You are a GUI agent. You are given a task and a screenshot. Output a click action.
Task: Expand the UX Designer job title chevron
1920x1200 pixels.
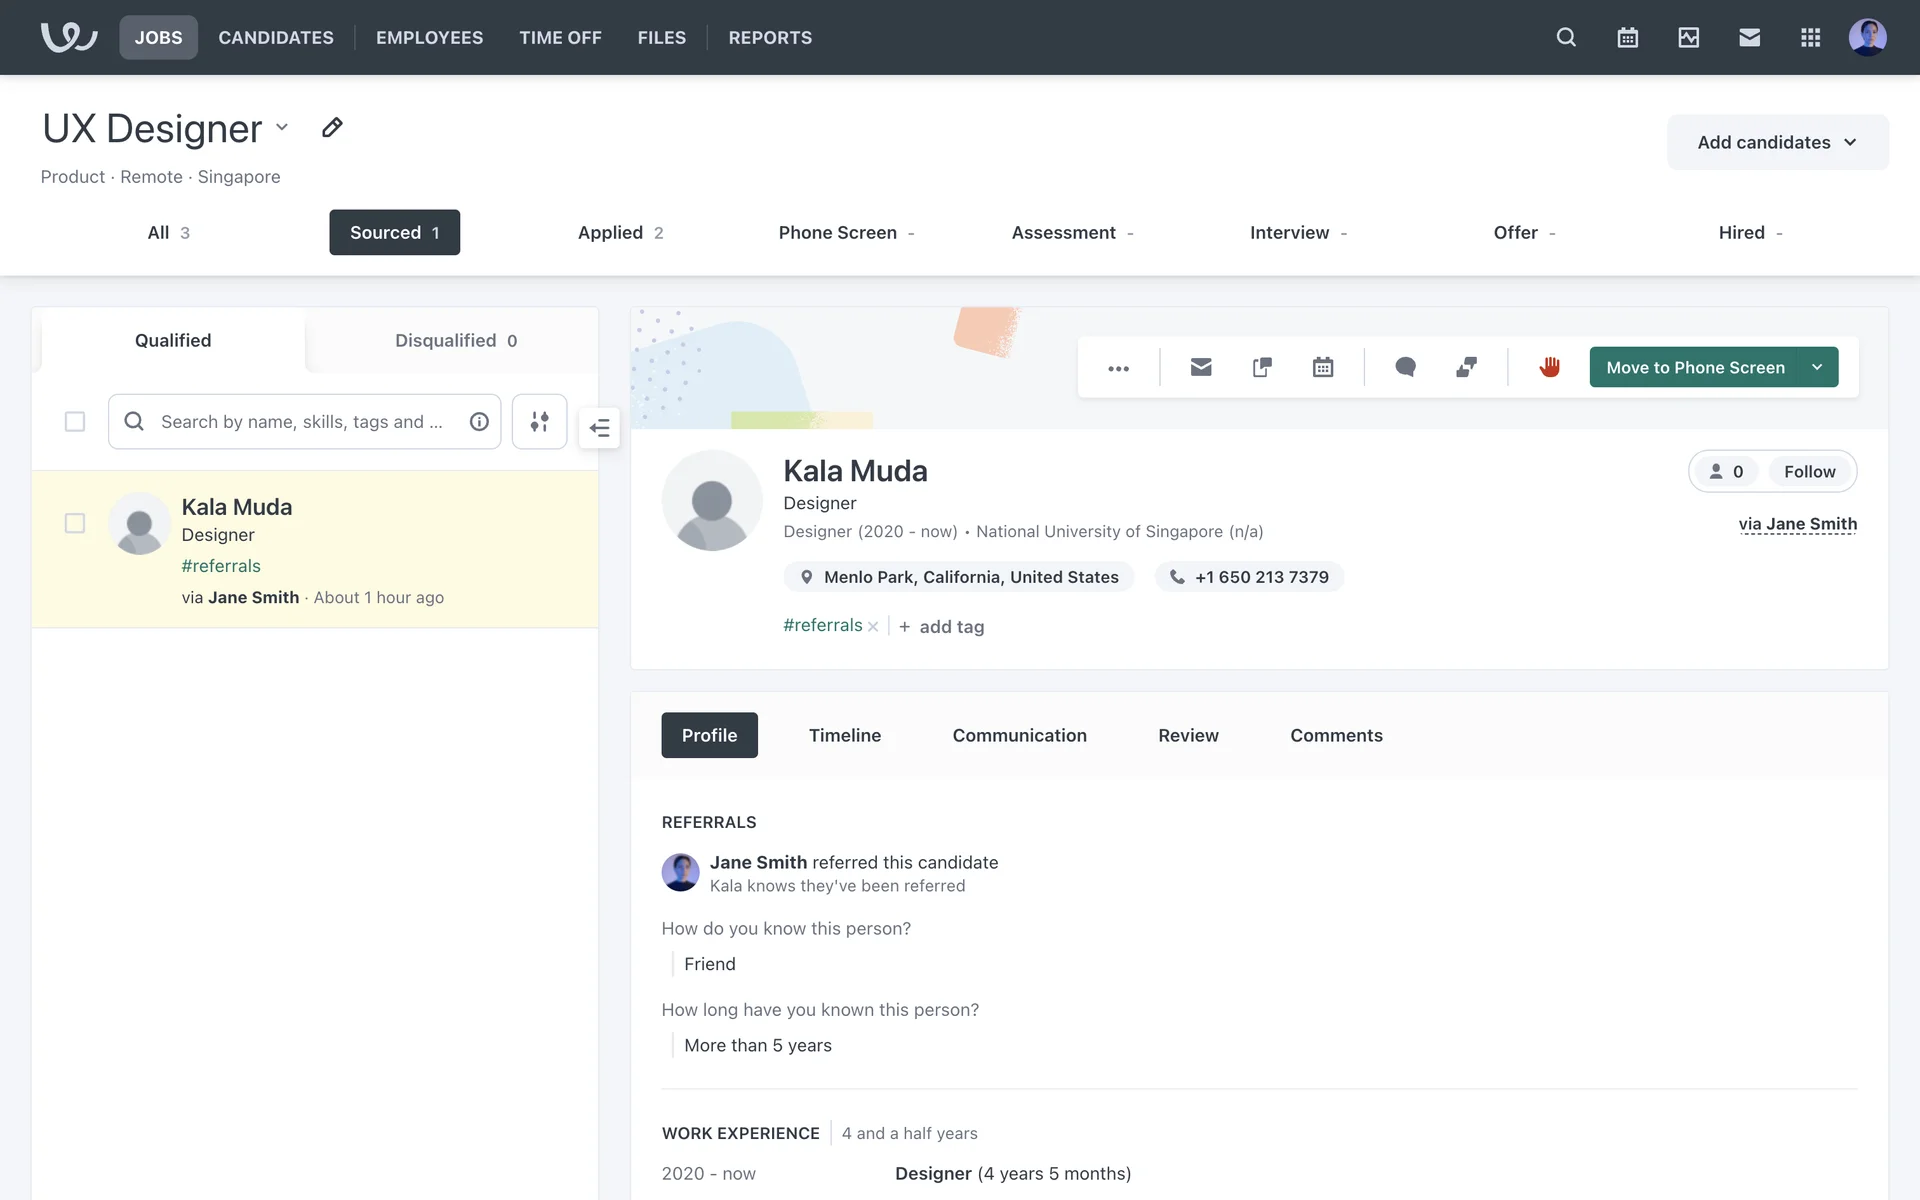pyautogui.click(x=282, y=127)
